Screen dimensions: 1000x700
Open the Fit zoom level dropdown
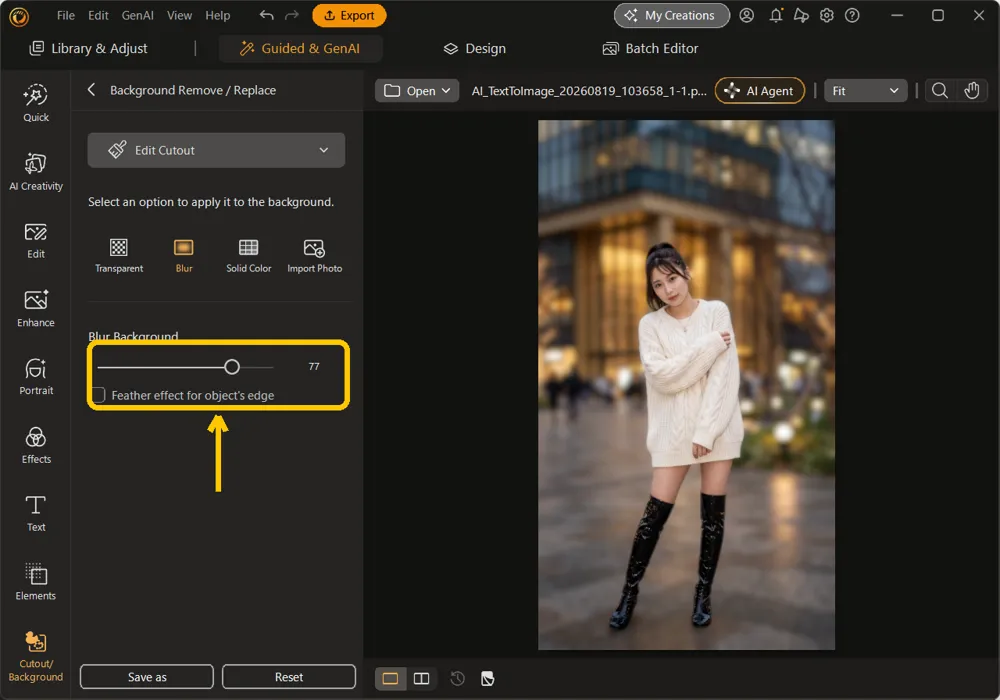pos(865,91)
